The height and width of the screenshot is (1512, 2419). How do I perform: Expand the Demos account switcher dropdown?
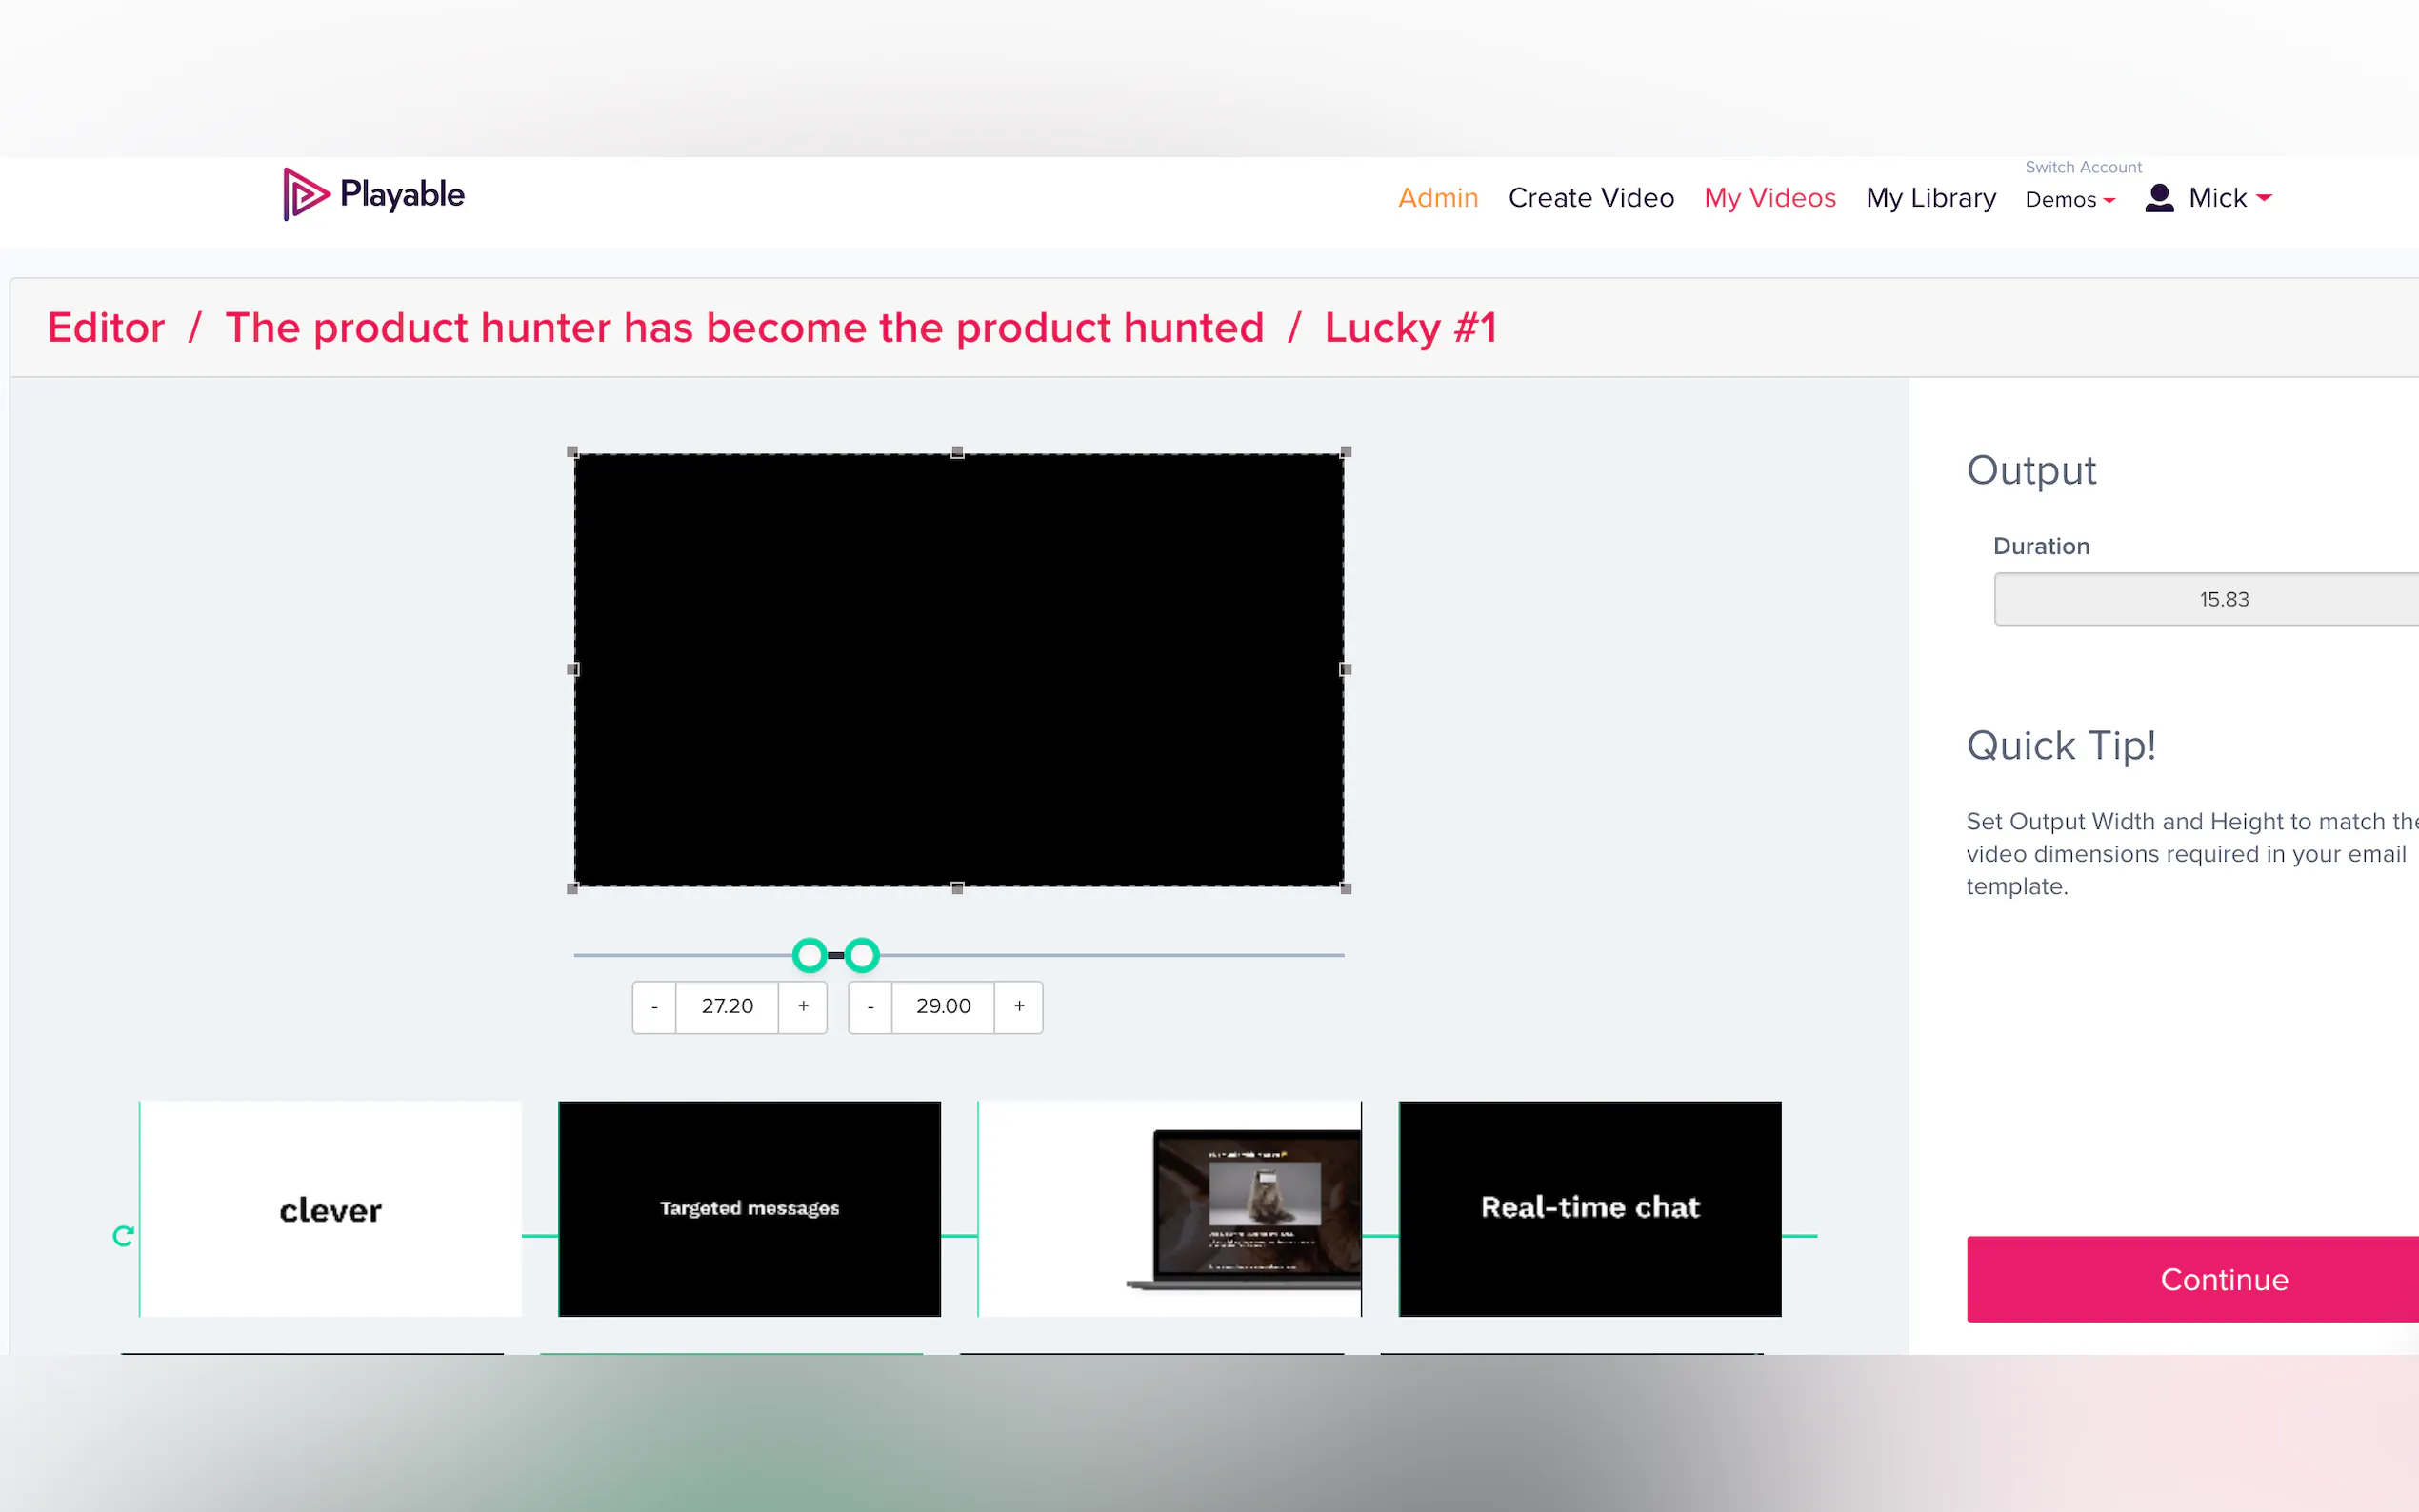(x=2069, y=200)
